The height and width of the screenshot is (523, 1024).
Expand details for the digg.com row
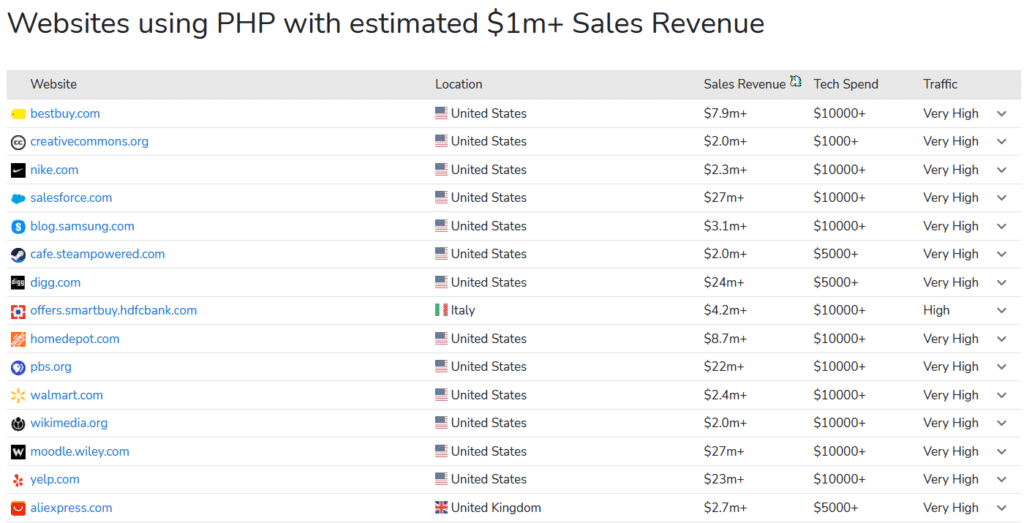[x=1002, y=283]
